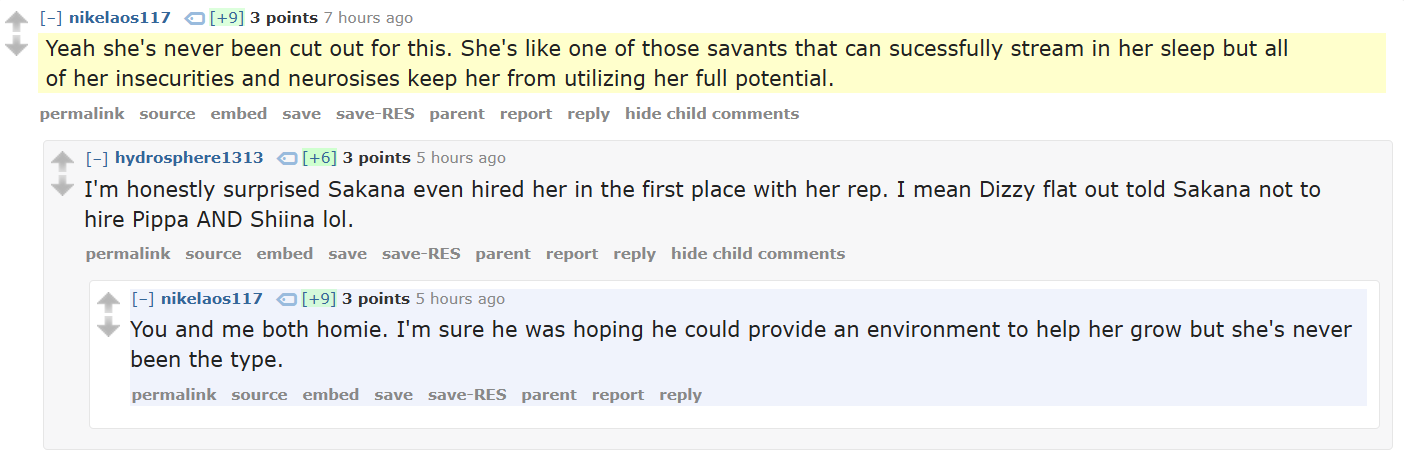Image resolution: width=1404 pixels, height=466 pixels.
Task: Click RES tag icon on top nikelaos117 comment
Action: (x=194, y=18)
